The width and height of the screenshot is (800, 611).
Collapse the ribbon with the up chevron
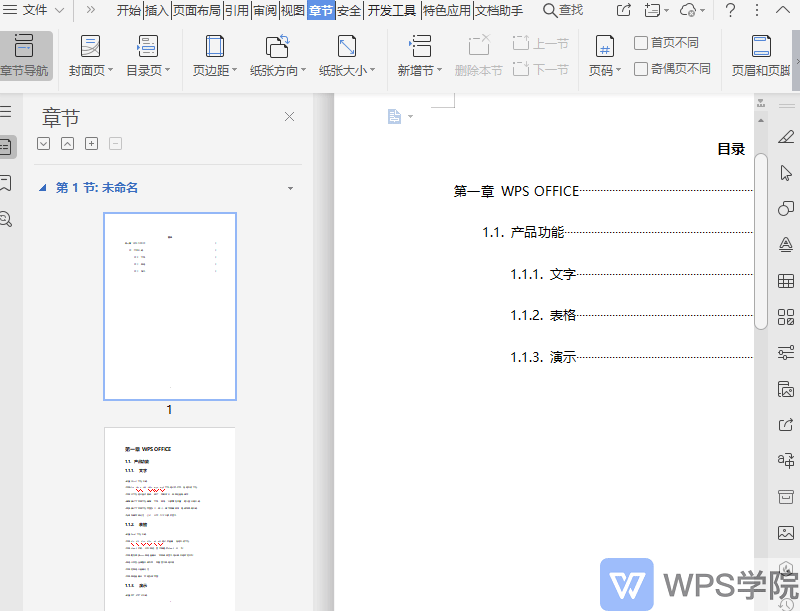click(783, 10)
